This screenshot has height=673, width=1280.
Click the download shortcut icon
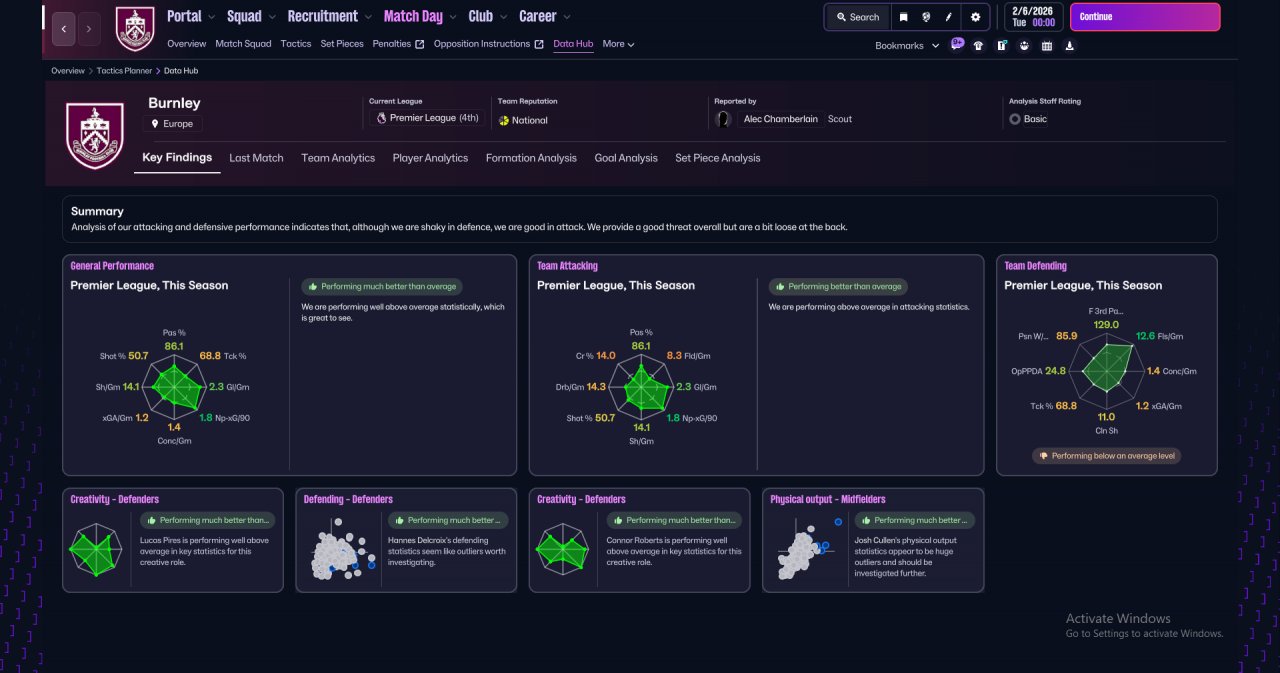click(x=1070, y=45)
